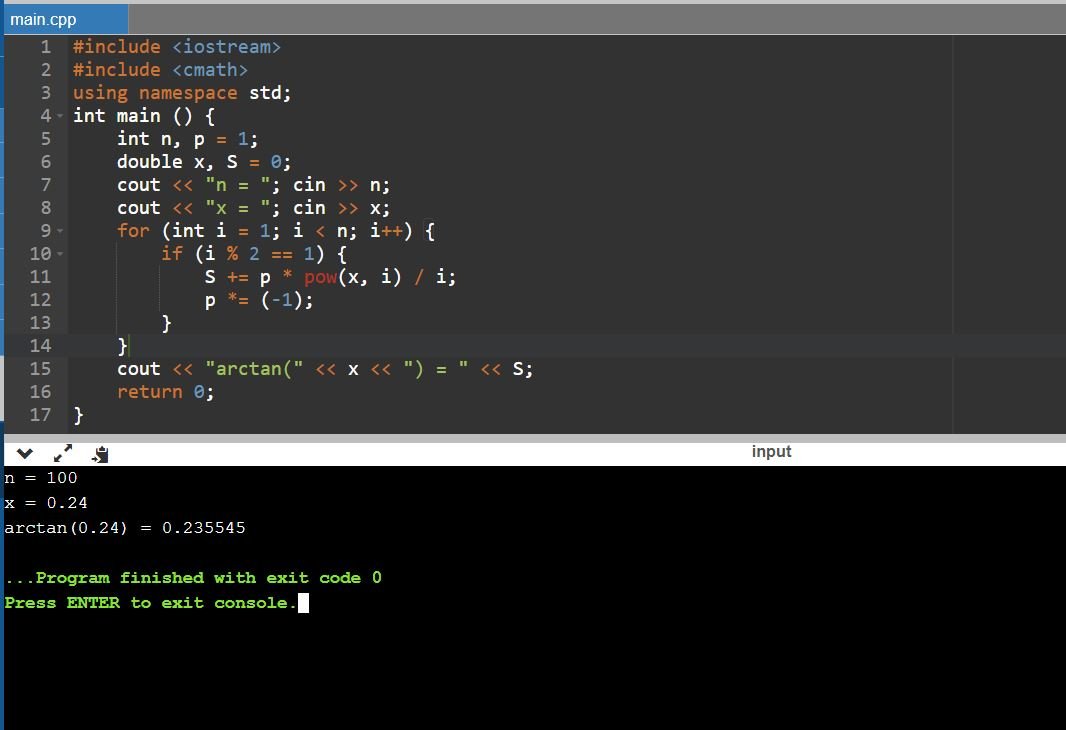Click 'using namespace std;' in editor
Screen dimensions: 1066x730
coord(181,93)
